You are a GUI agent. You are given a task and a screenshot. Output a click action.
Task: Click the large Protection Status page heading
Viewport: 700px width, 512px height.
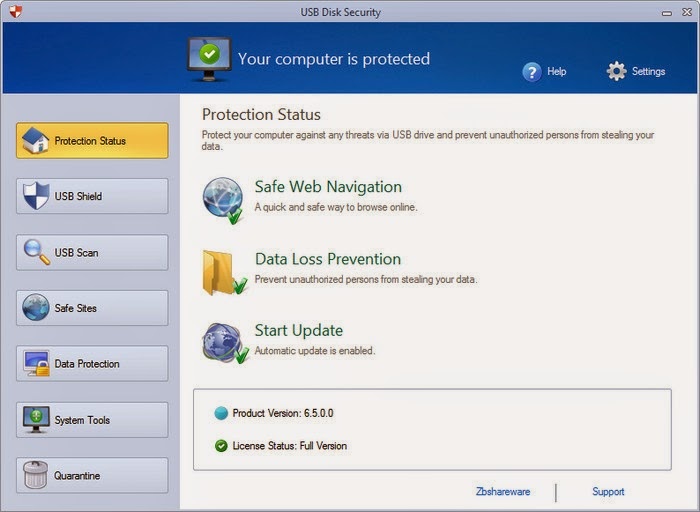click(261, 114)
